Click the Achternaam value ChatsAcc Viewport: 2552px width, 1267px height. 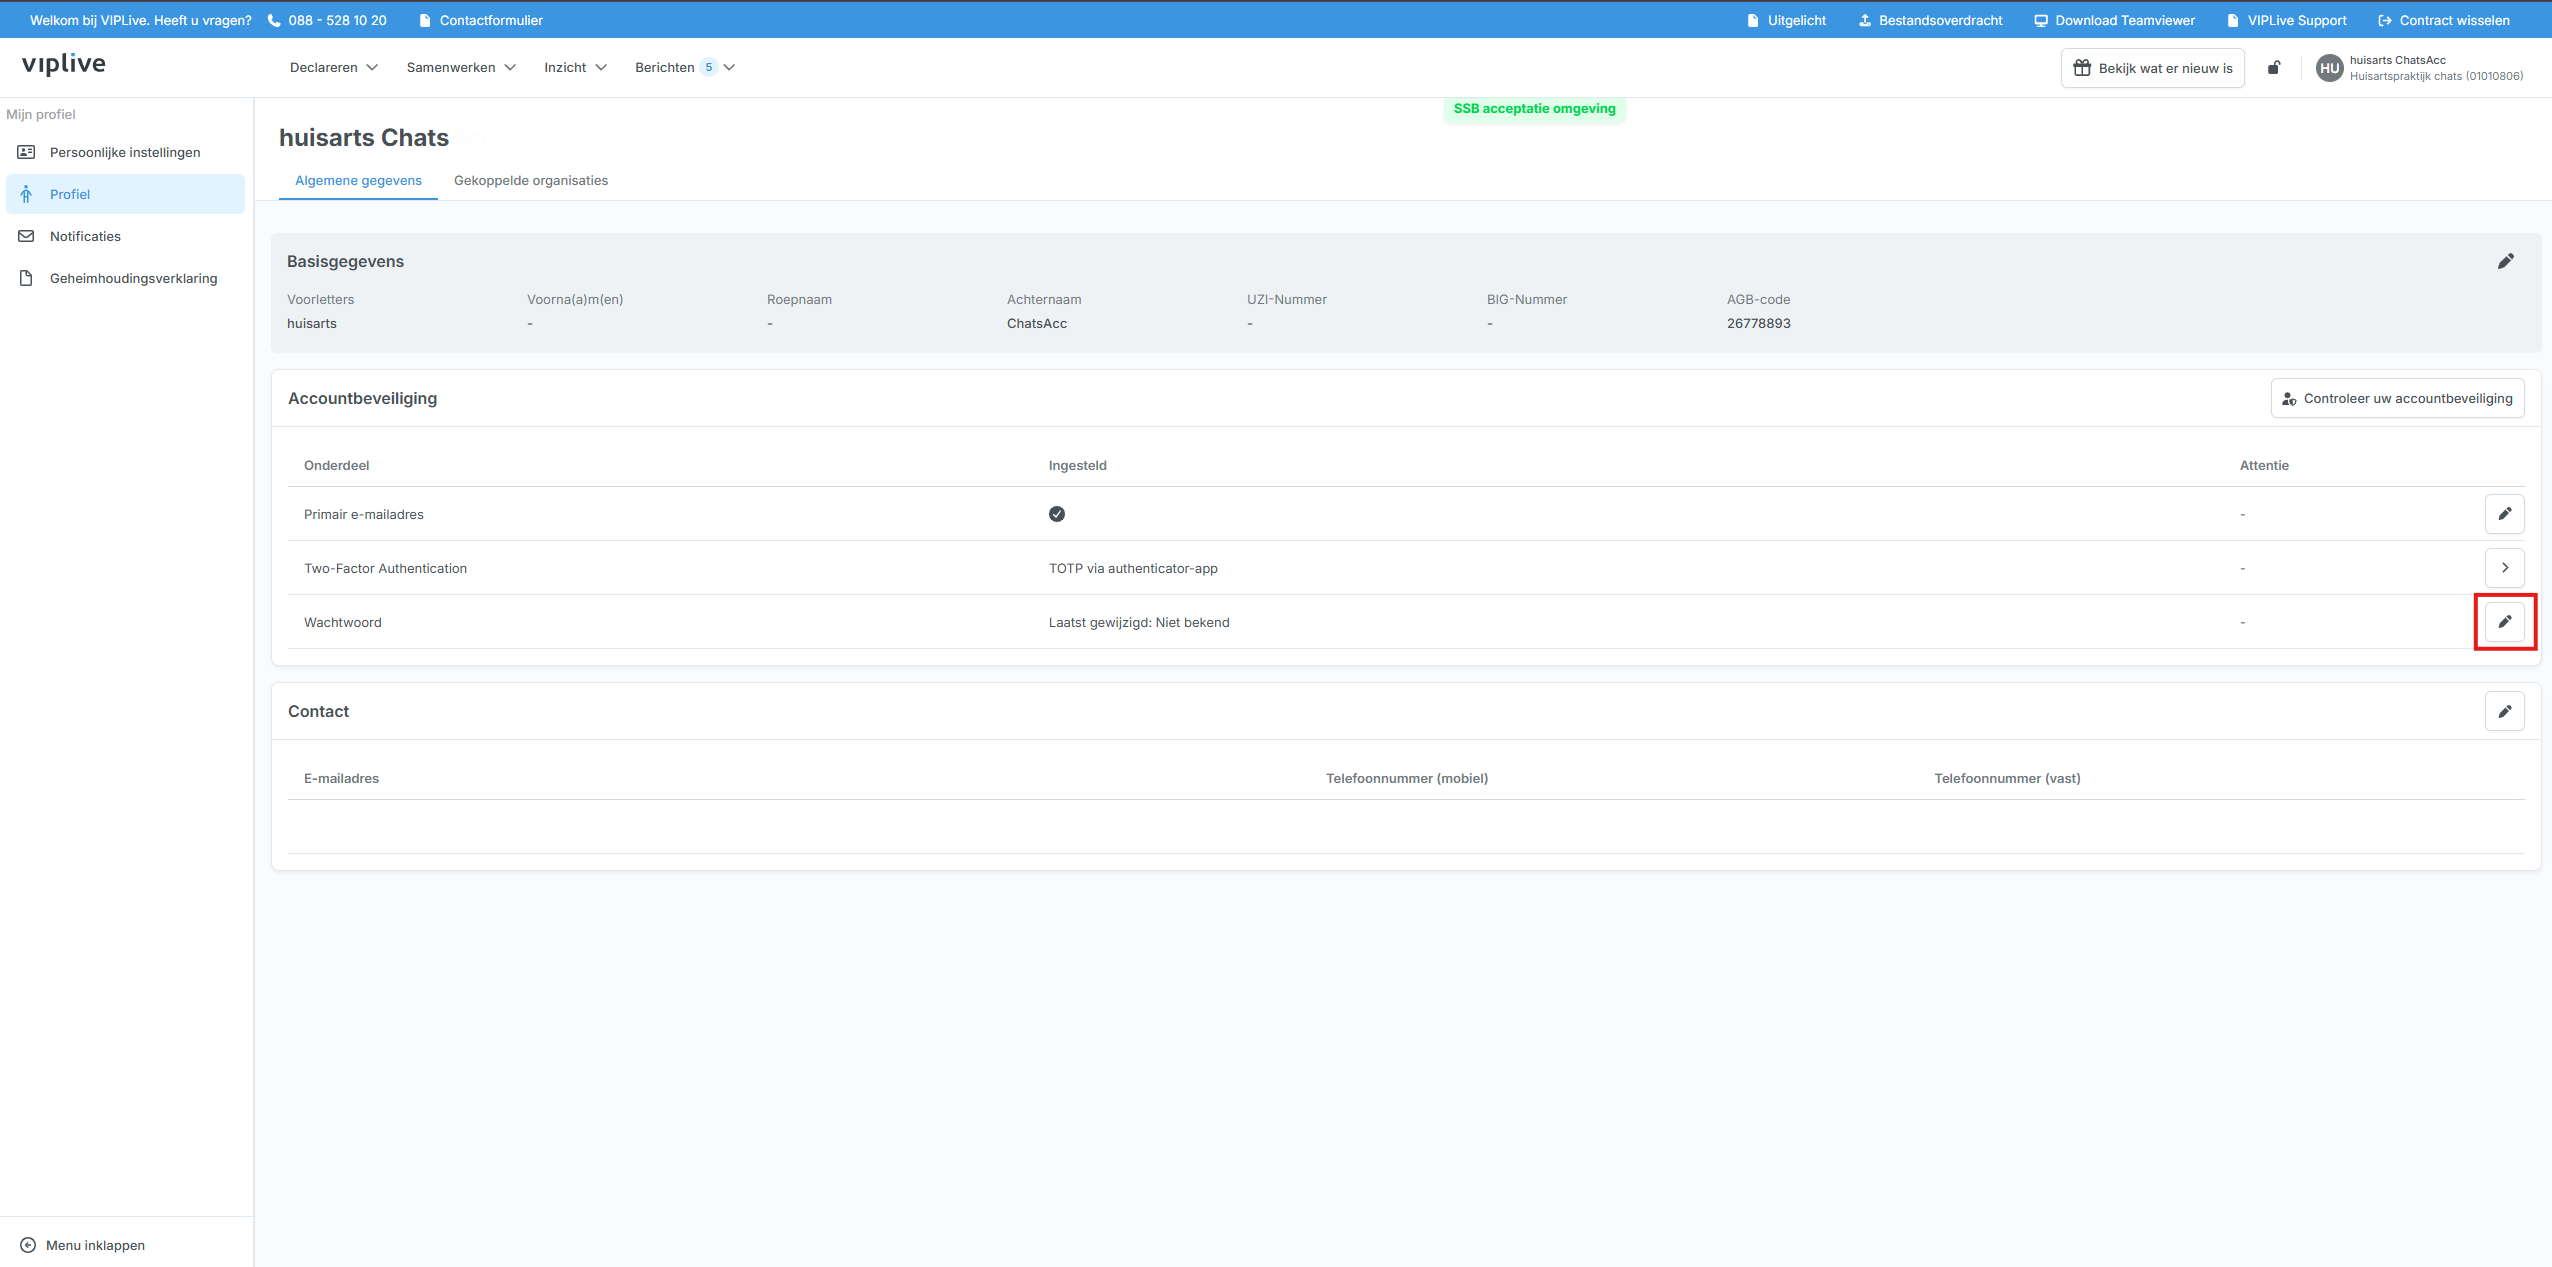pos(1036,323)
